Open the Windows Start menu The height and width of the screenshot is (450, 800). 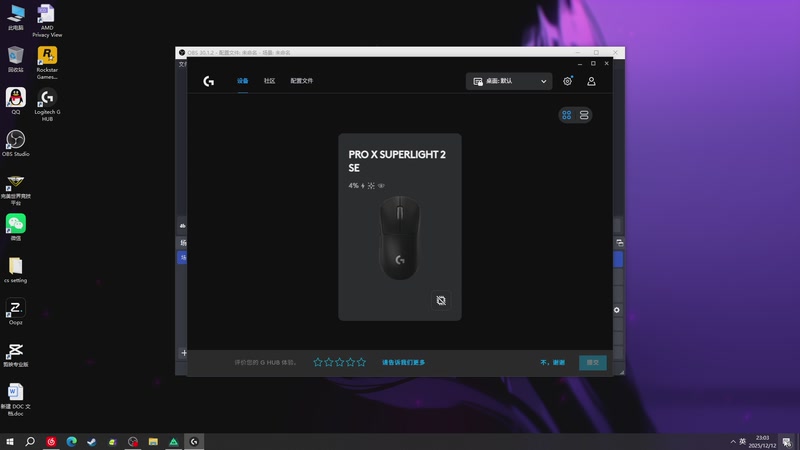point(10,441)
